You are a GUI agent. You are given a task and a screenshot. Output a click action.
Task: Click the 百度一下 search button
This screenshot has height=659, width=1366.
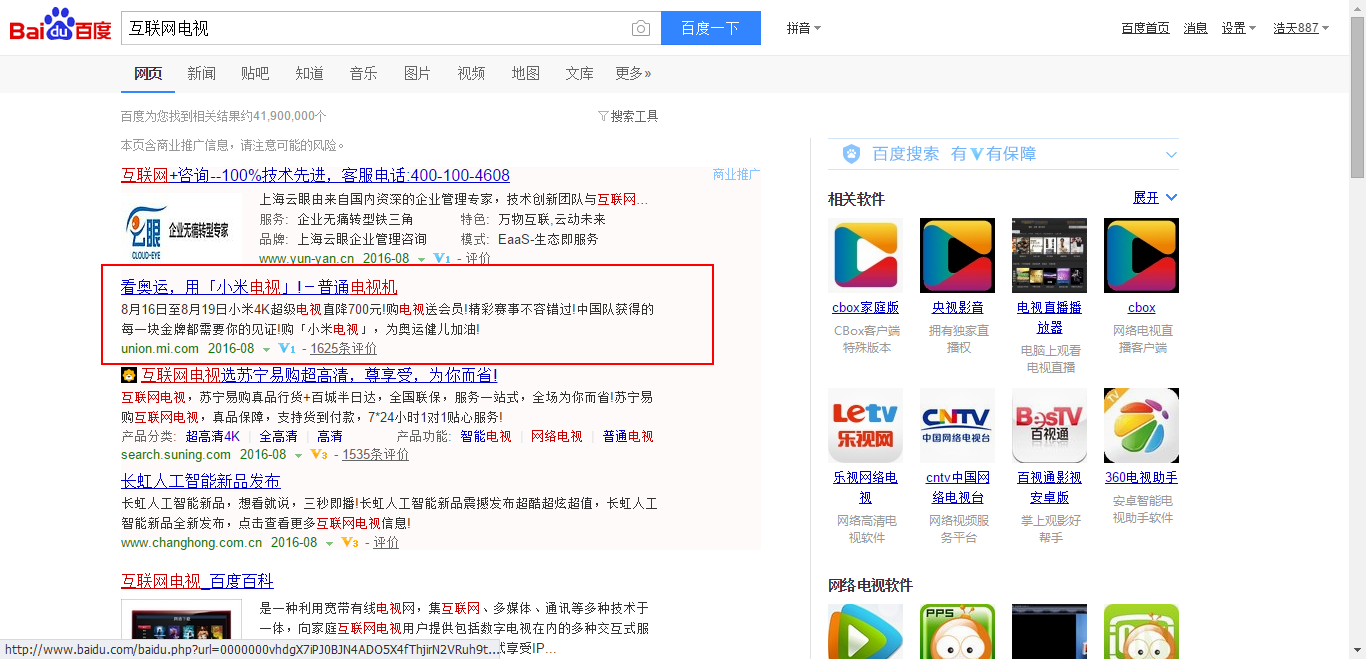click(711, 28)
